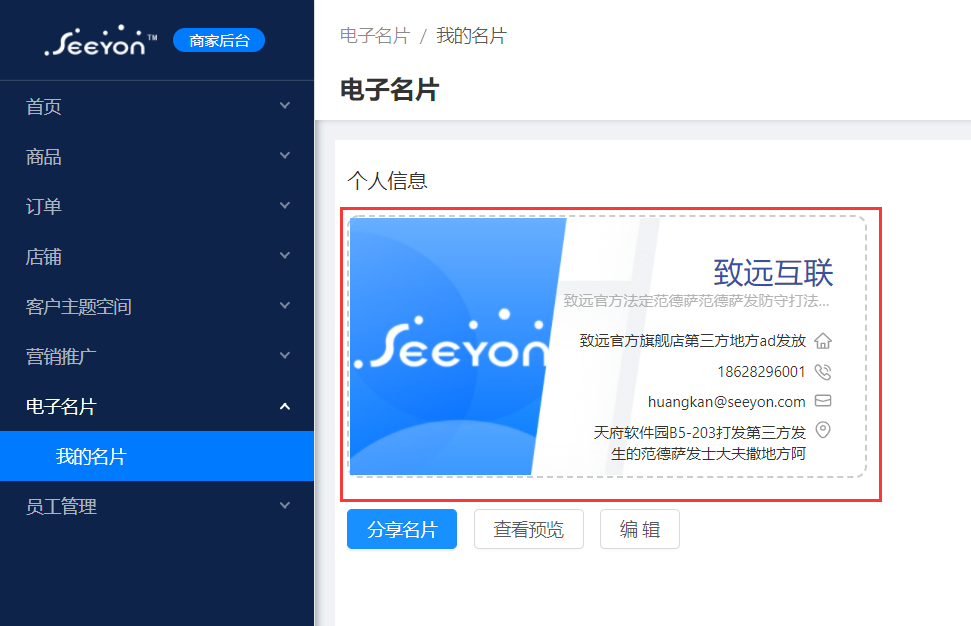Collapse the 电子名片 chevron arrow

285,407
